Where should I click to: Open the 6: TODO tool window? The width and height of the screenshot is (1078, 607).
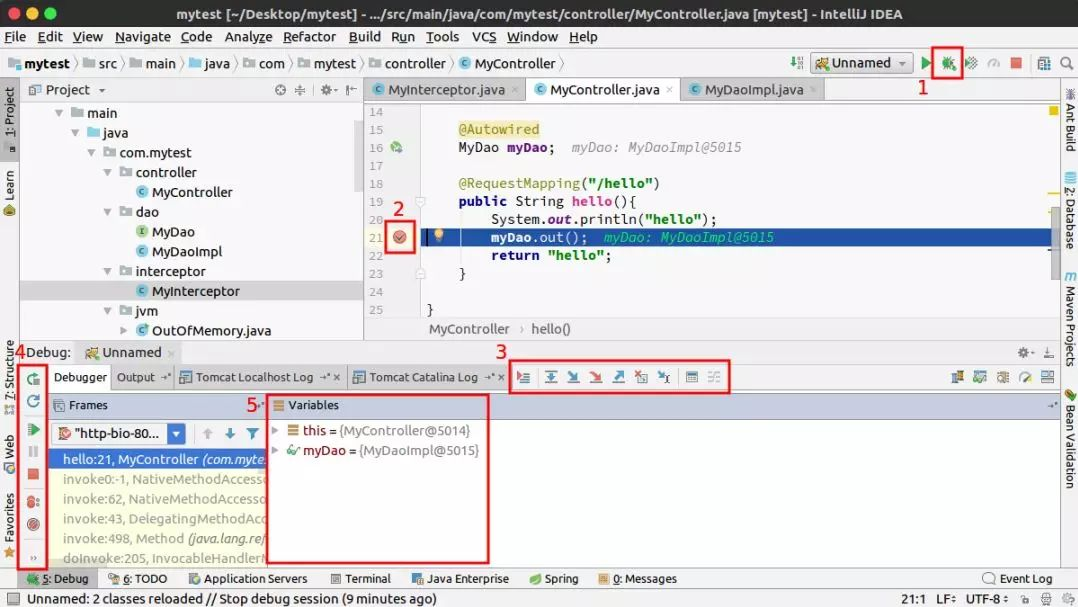(138, 579)
